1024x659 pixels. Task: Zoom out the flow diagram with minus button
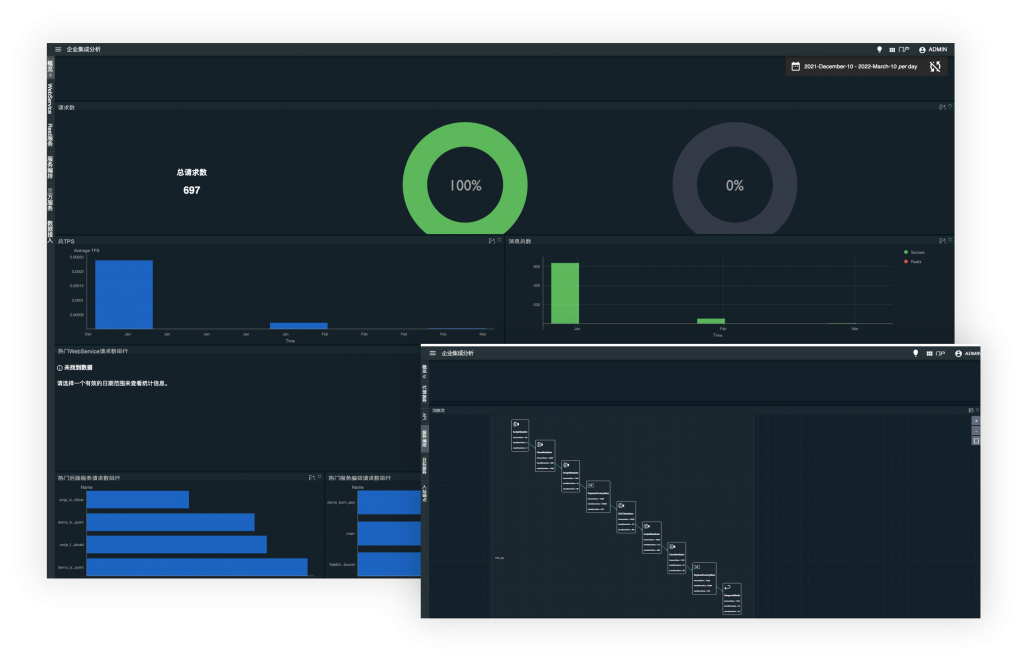pos(975,431)
